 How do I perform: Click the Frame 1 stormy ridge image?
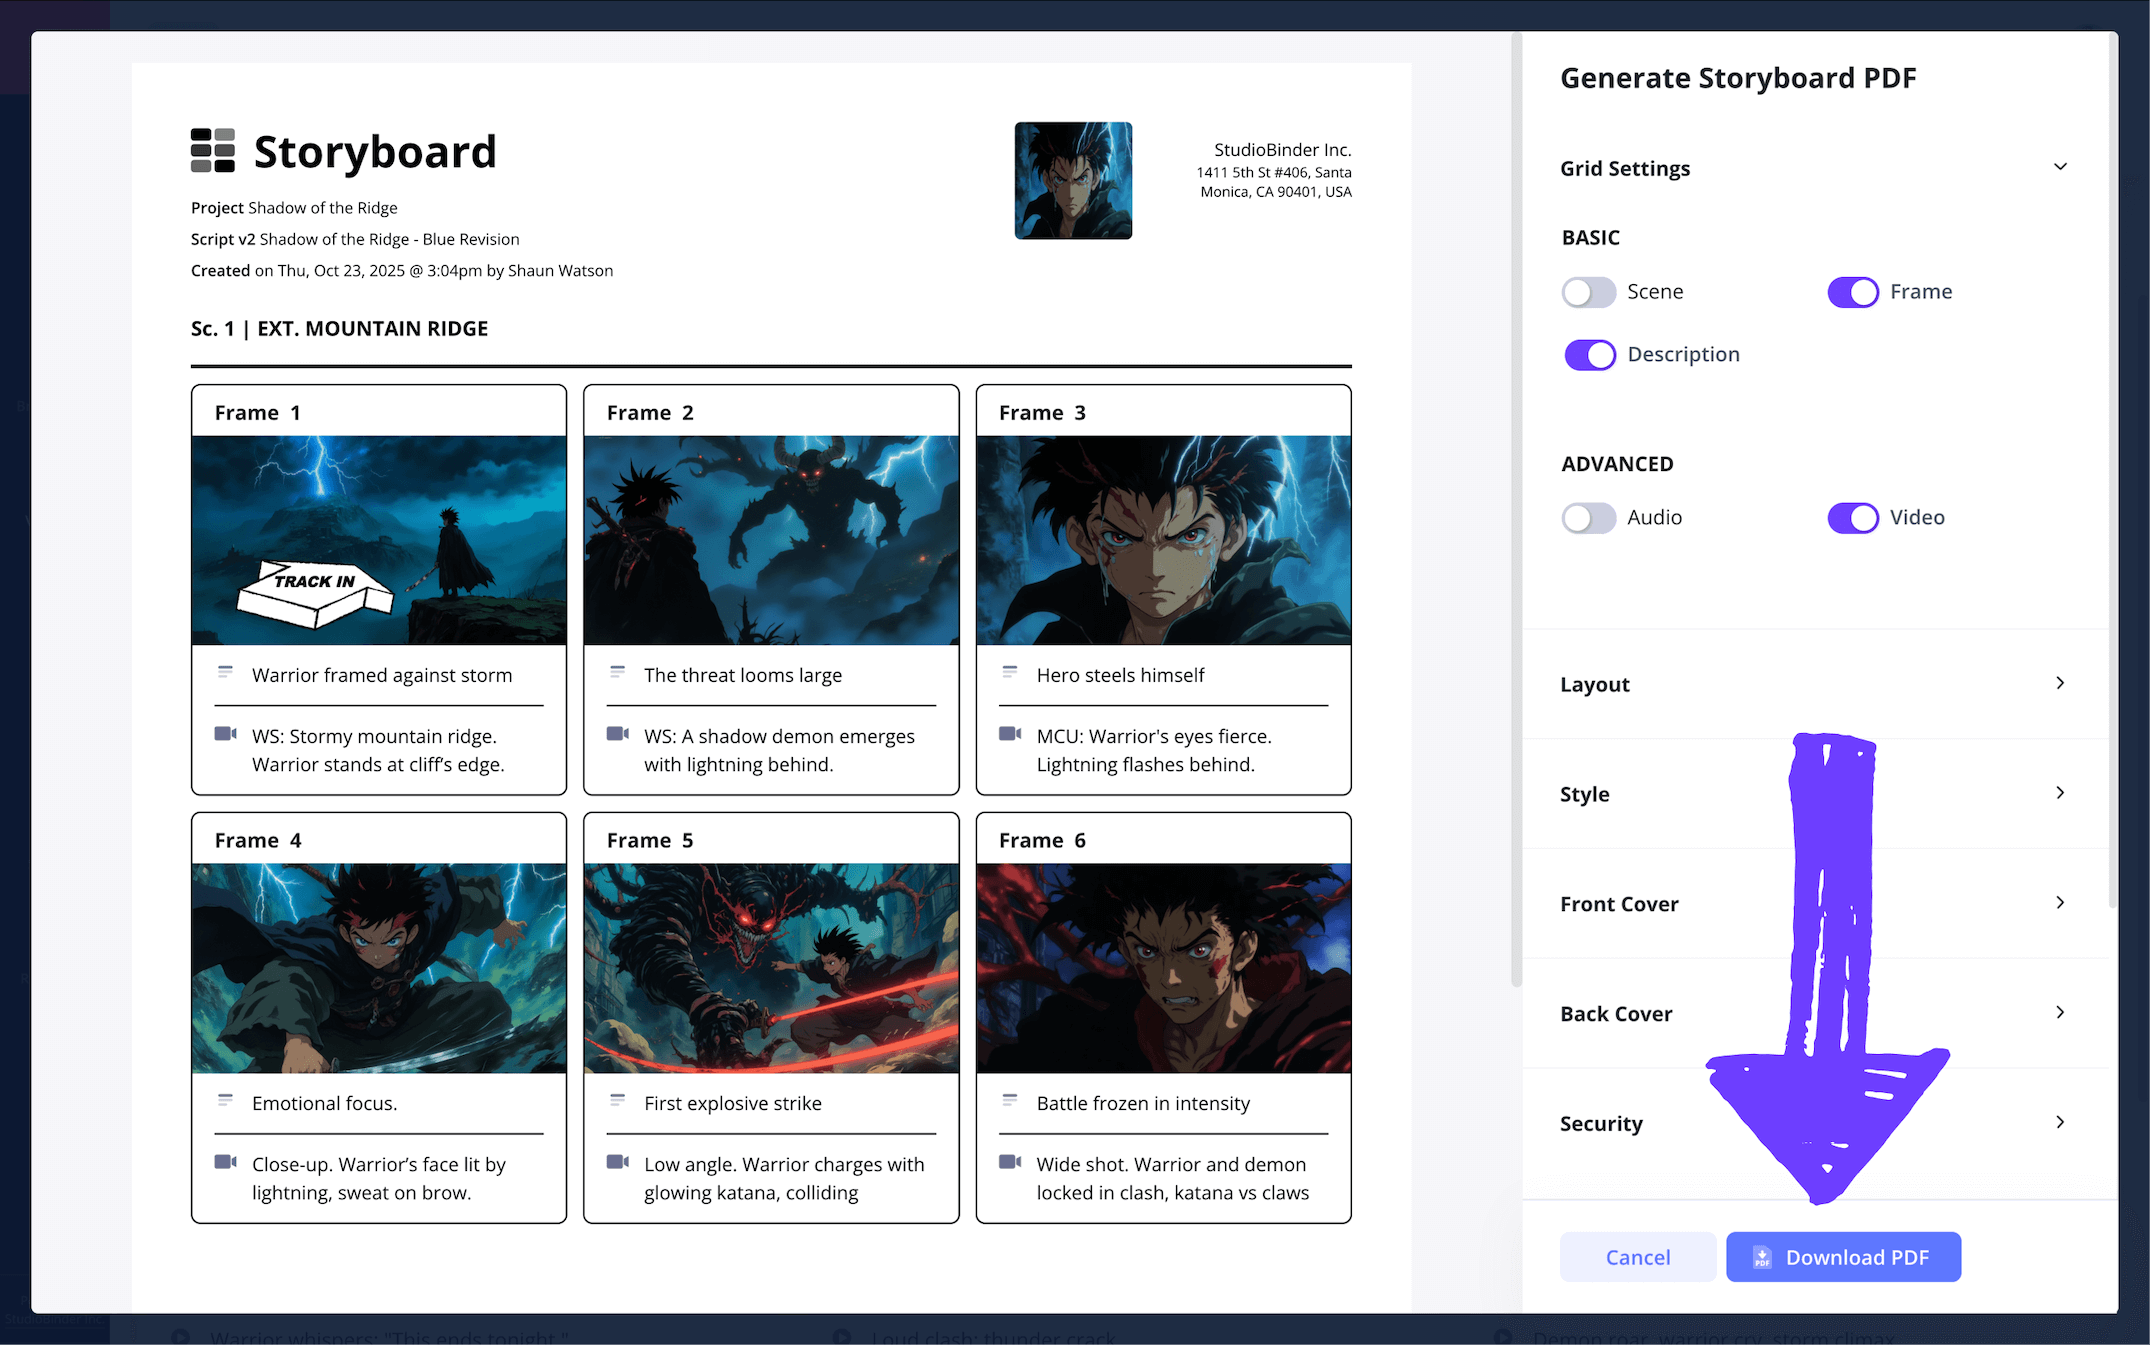point(379,540)
